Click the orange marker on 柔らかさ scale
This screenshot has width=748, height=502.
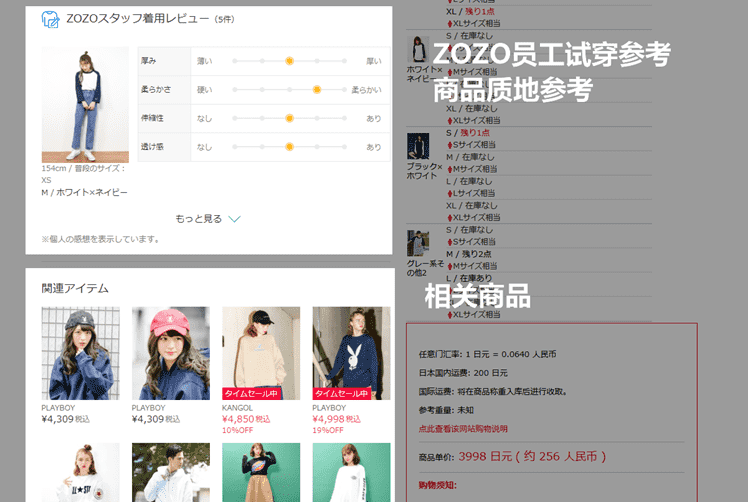coord(316,90)
